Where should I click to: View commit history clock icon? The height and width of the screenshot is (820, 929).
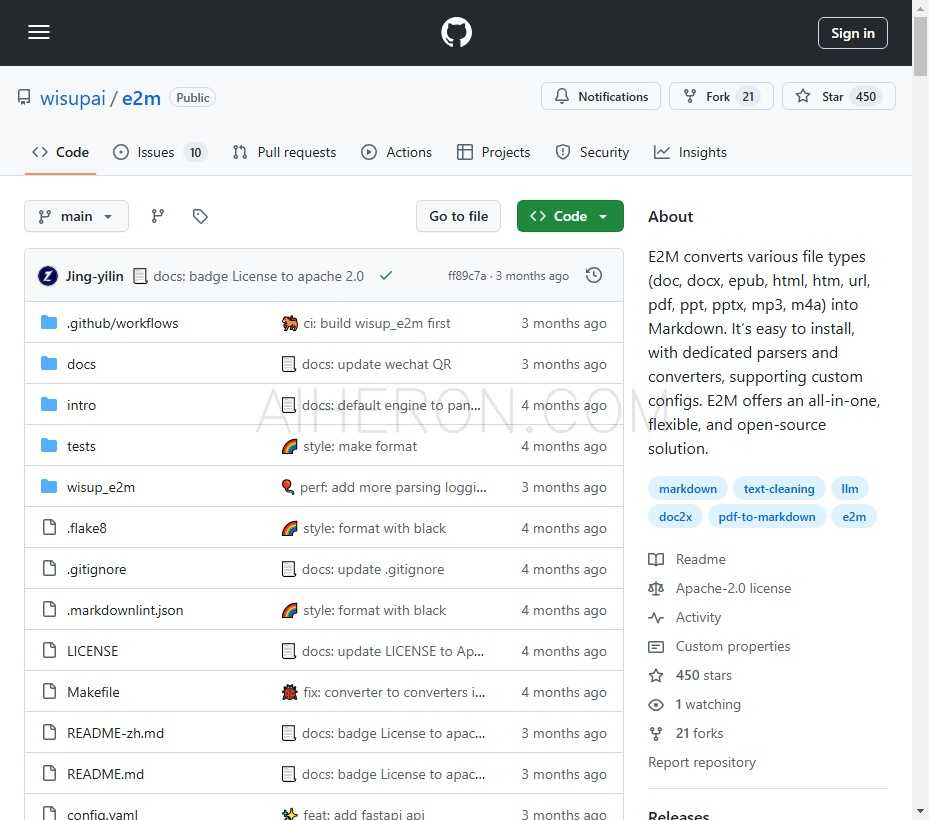[x=594, y=275]
